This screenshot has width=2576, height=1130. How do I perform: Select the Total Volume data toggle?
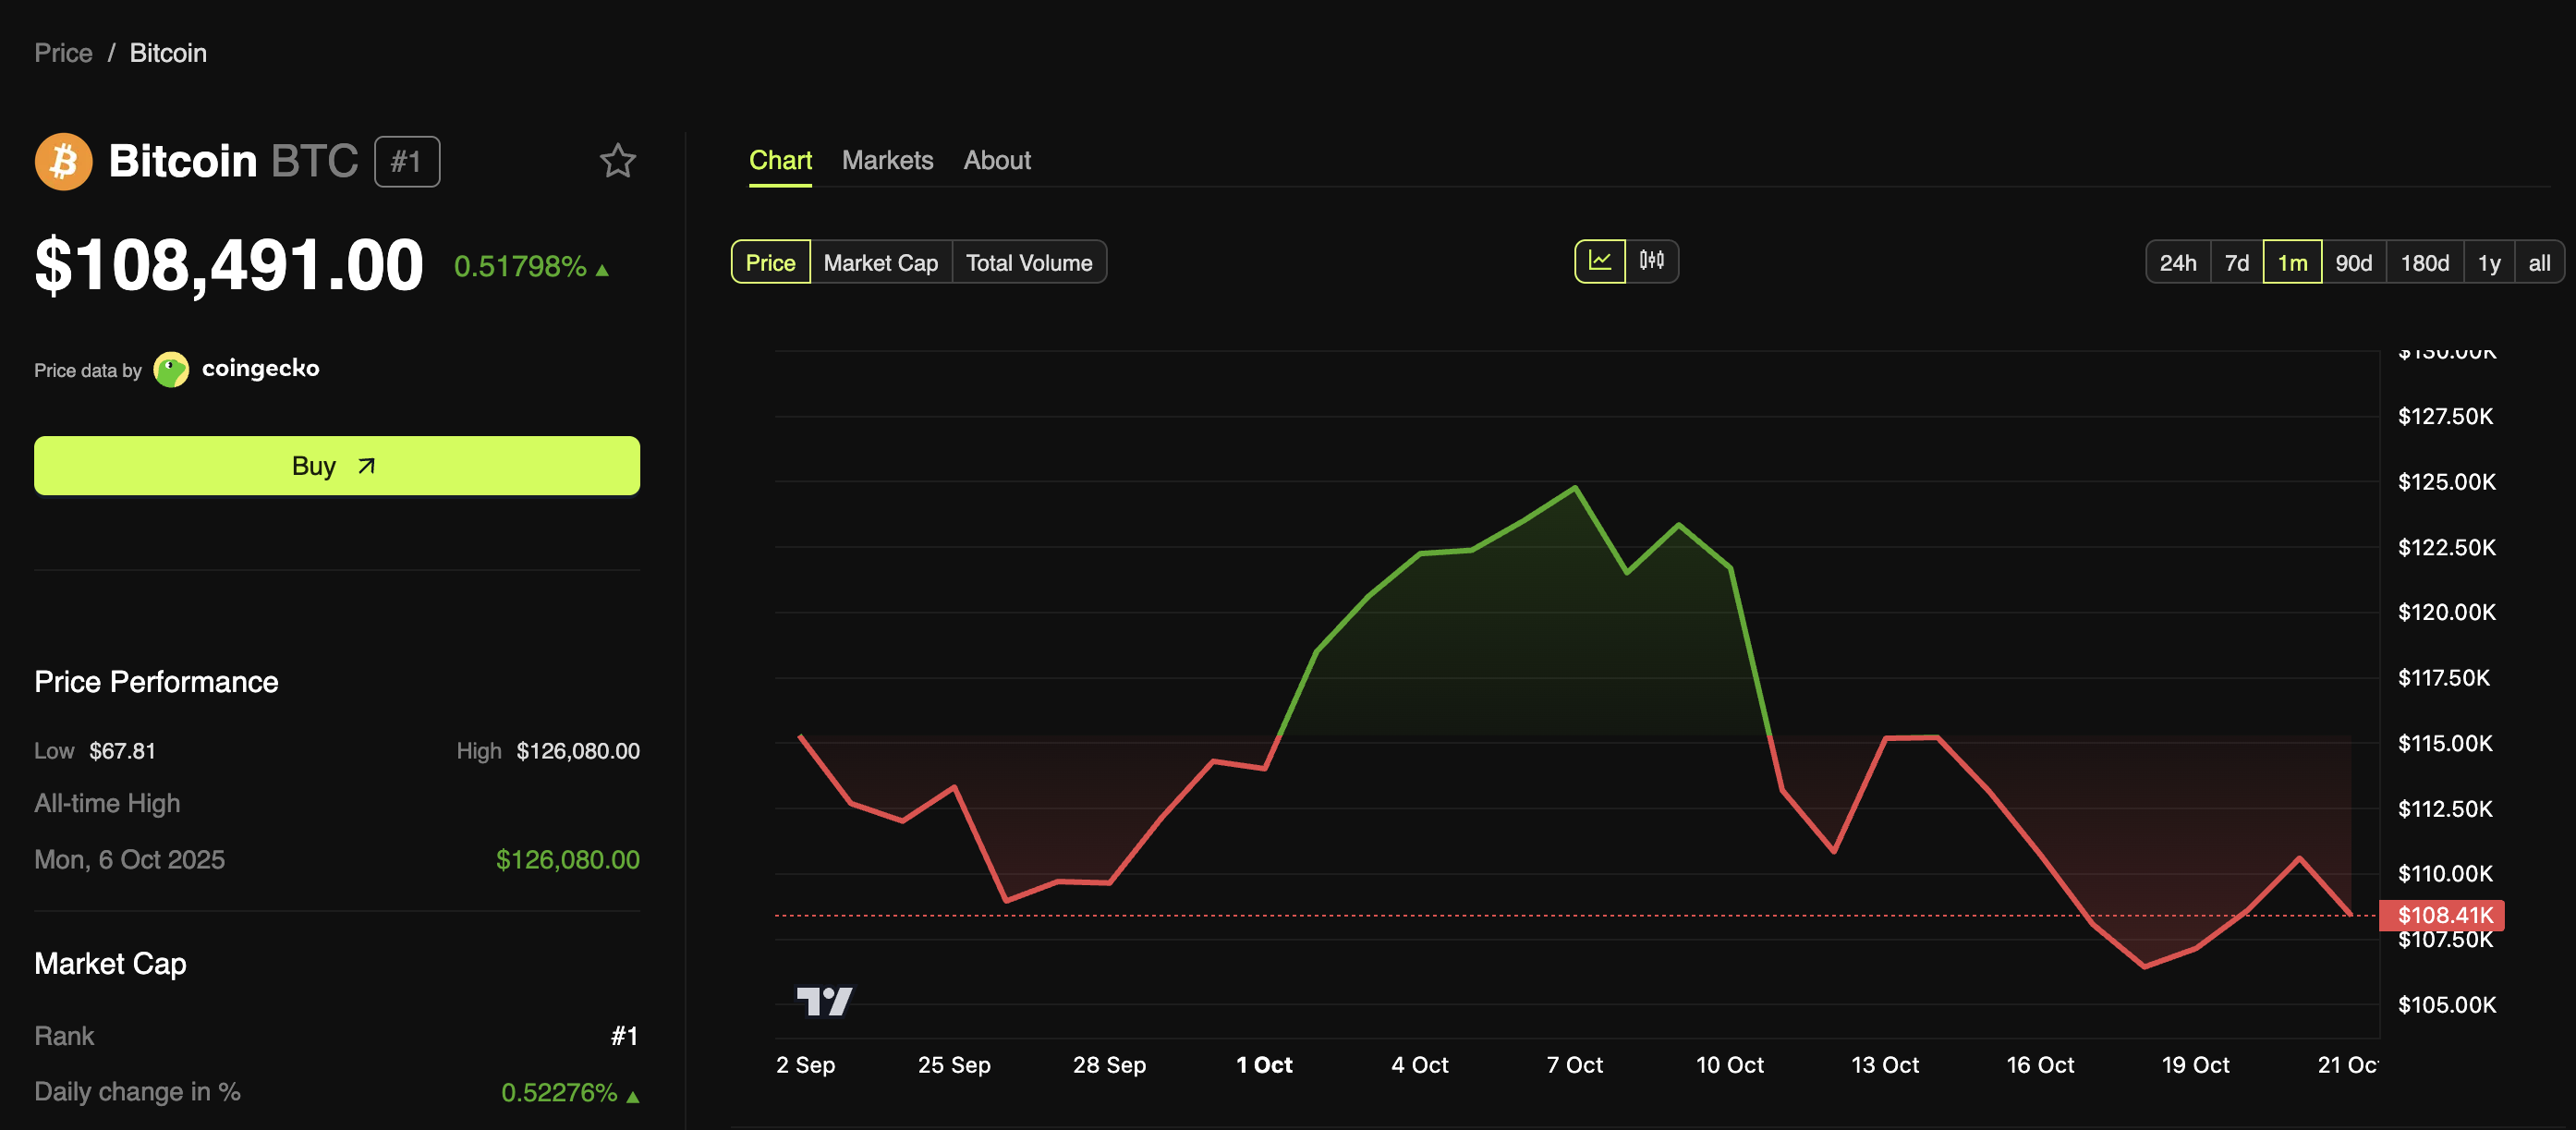click(x=1028, y=263)
